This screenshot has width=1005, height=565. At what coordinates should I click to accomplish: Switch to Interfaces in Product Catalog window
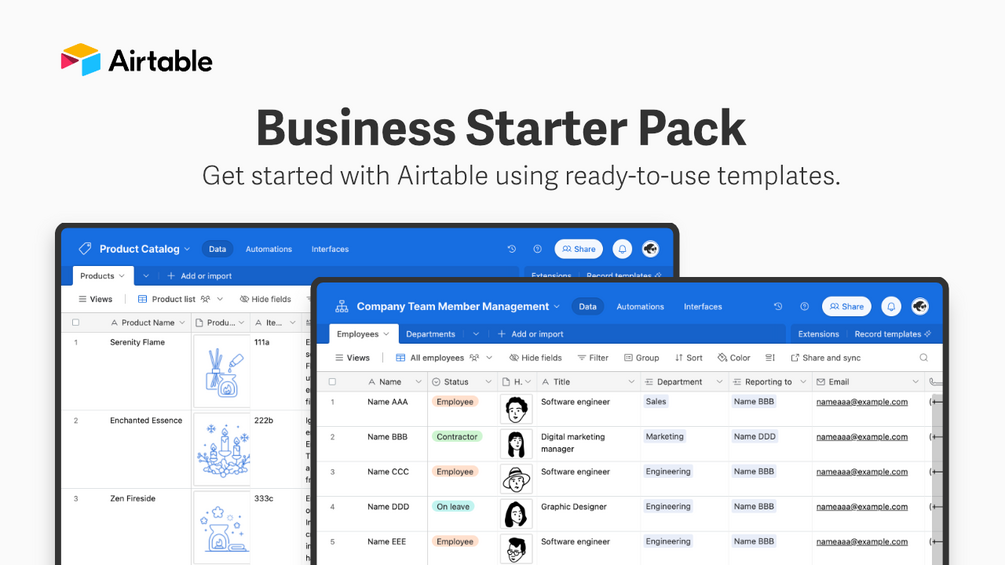pyautogui.click(x=330, y=249)
